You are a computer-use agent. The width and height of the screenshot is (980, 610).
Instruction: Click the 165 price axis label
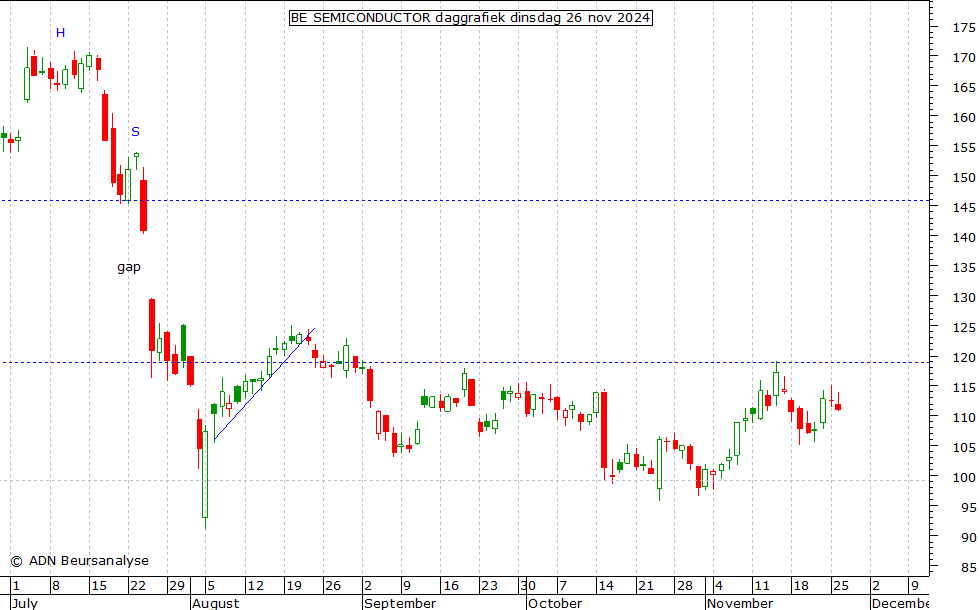coord(964,88)
